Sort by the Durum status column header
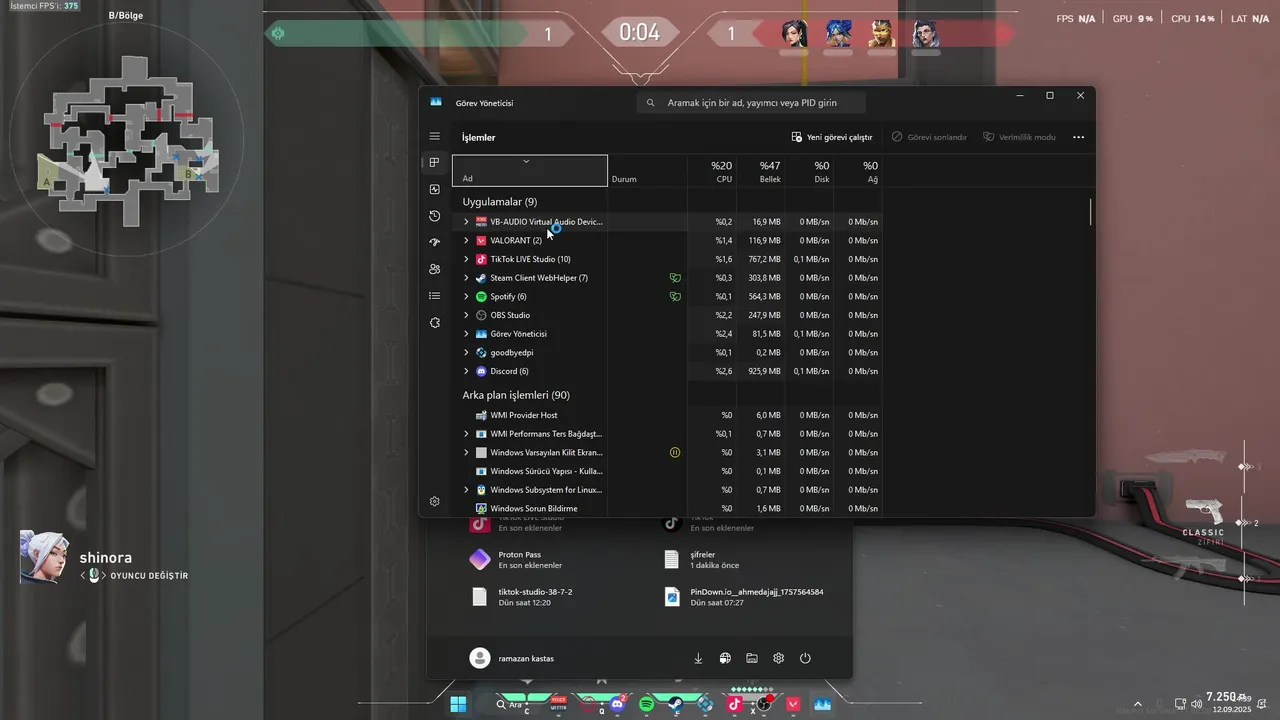The height and width of the screenshot is (720, 1280). (647, 171)
